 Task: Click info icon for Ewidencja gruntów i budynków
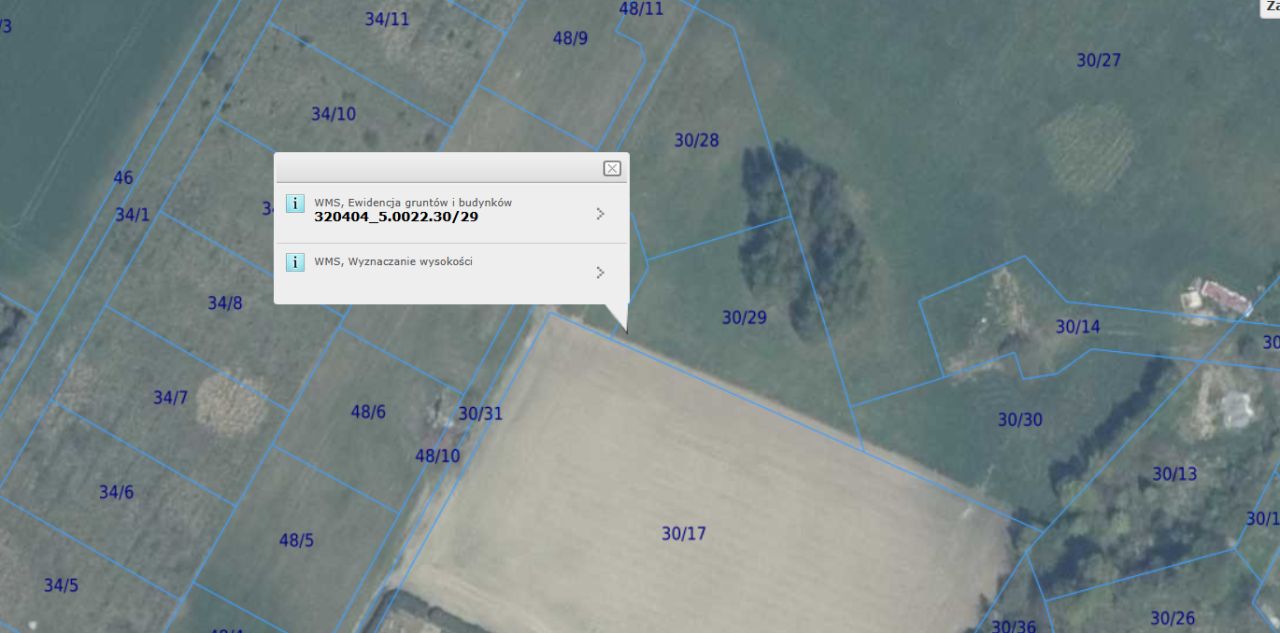(295, 204)
